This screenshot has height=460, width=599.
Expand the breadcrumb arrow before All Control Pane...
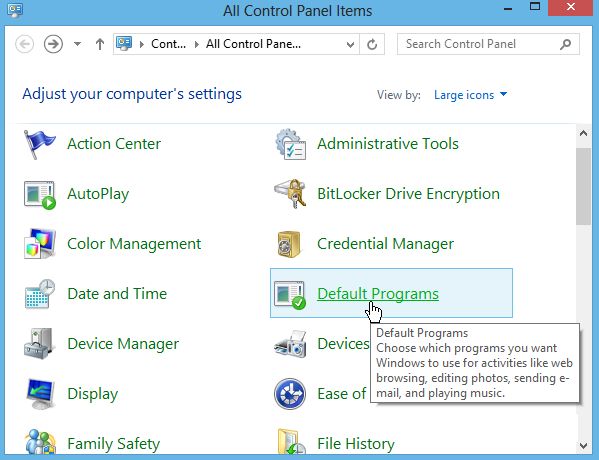(196, 44)
